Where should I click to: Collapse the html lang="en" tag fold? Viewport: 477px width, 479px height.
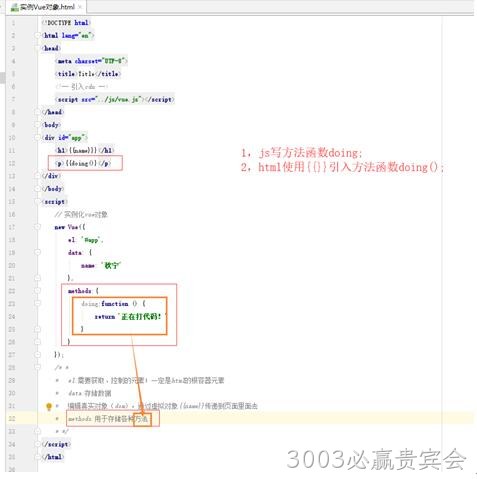pos(38,35)
